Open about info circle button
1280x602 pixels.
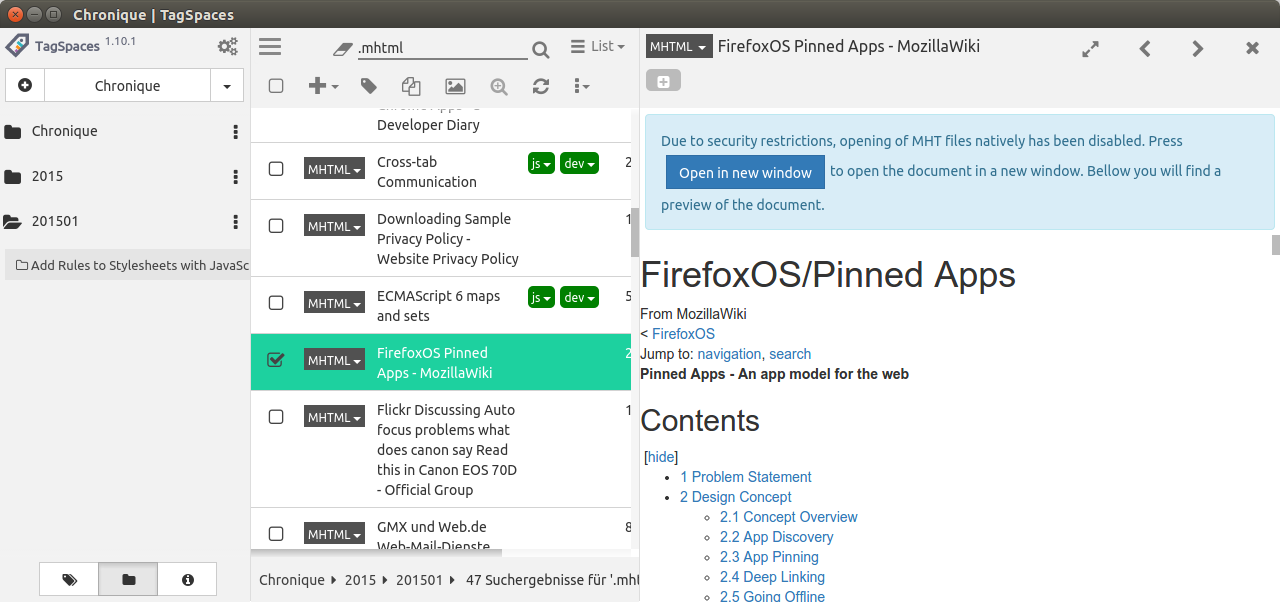coord(187,579)
